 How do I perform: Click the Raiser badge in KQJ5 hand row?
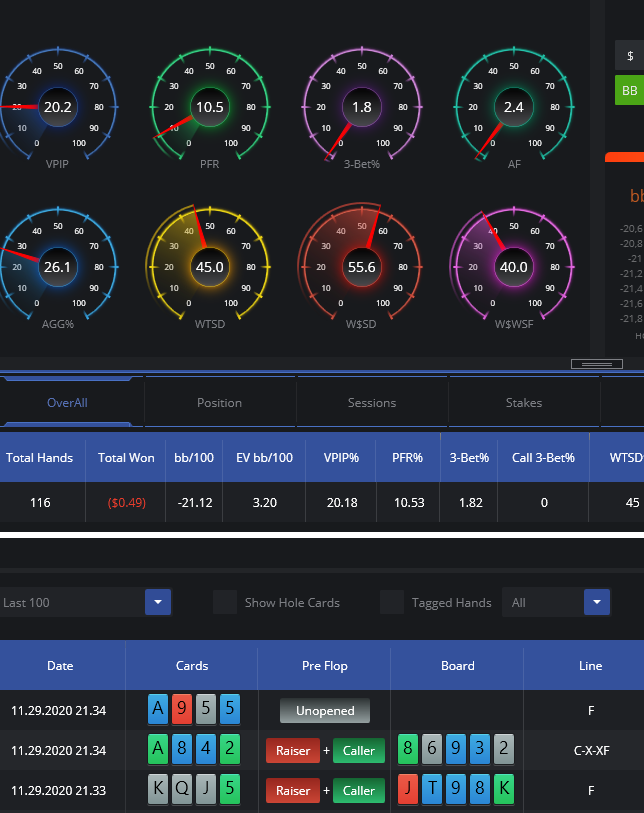(293, 791)
